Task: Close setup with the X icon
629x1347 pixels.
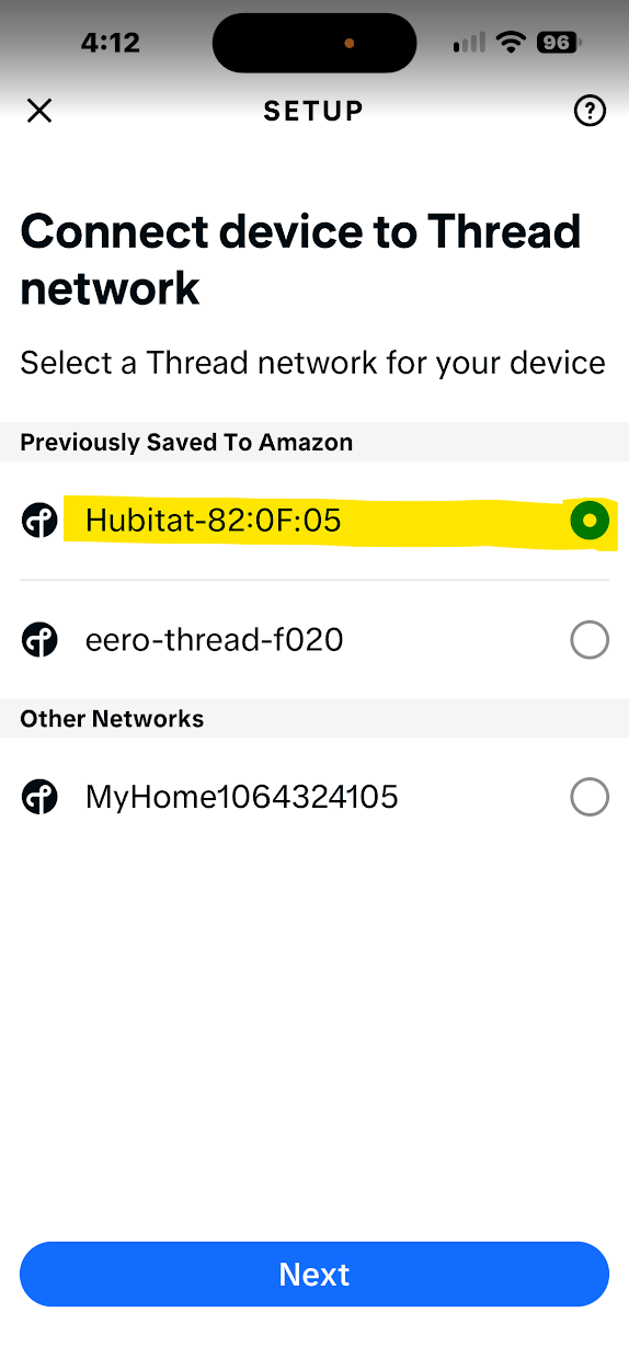Action: point(39,110)
